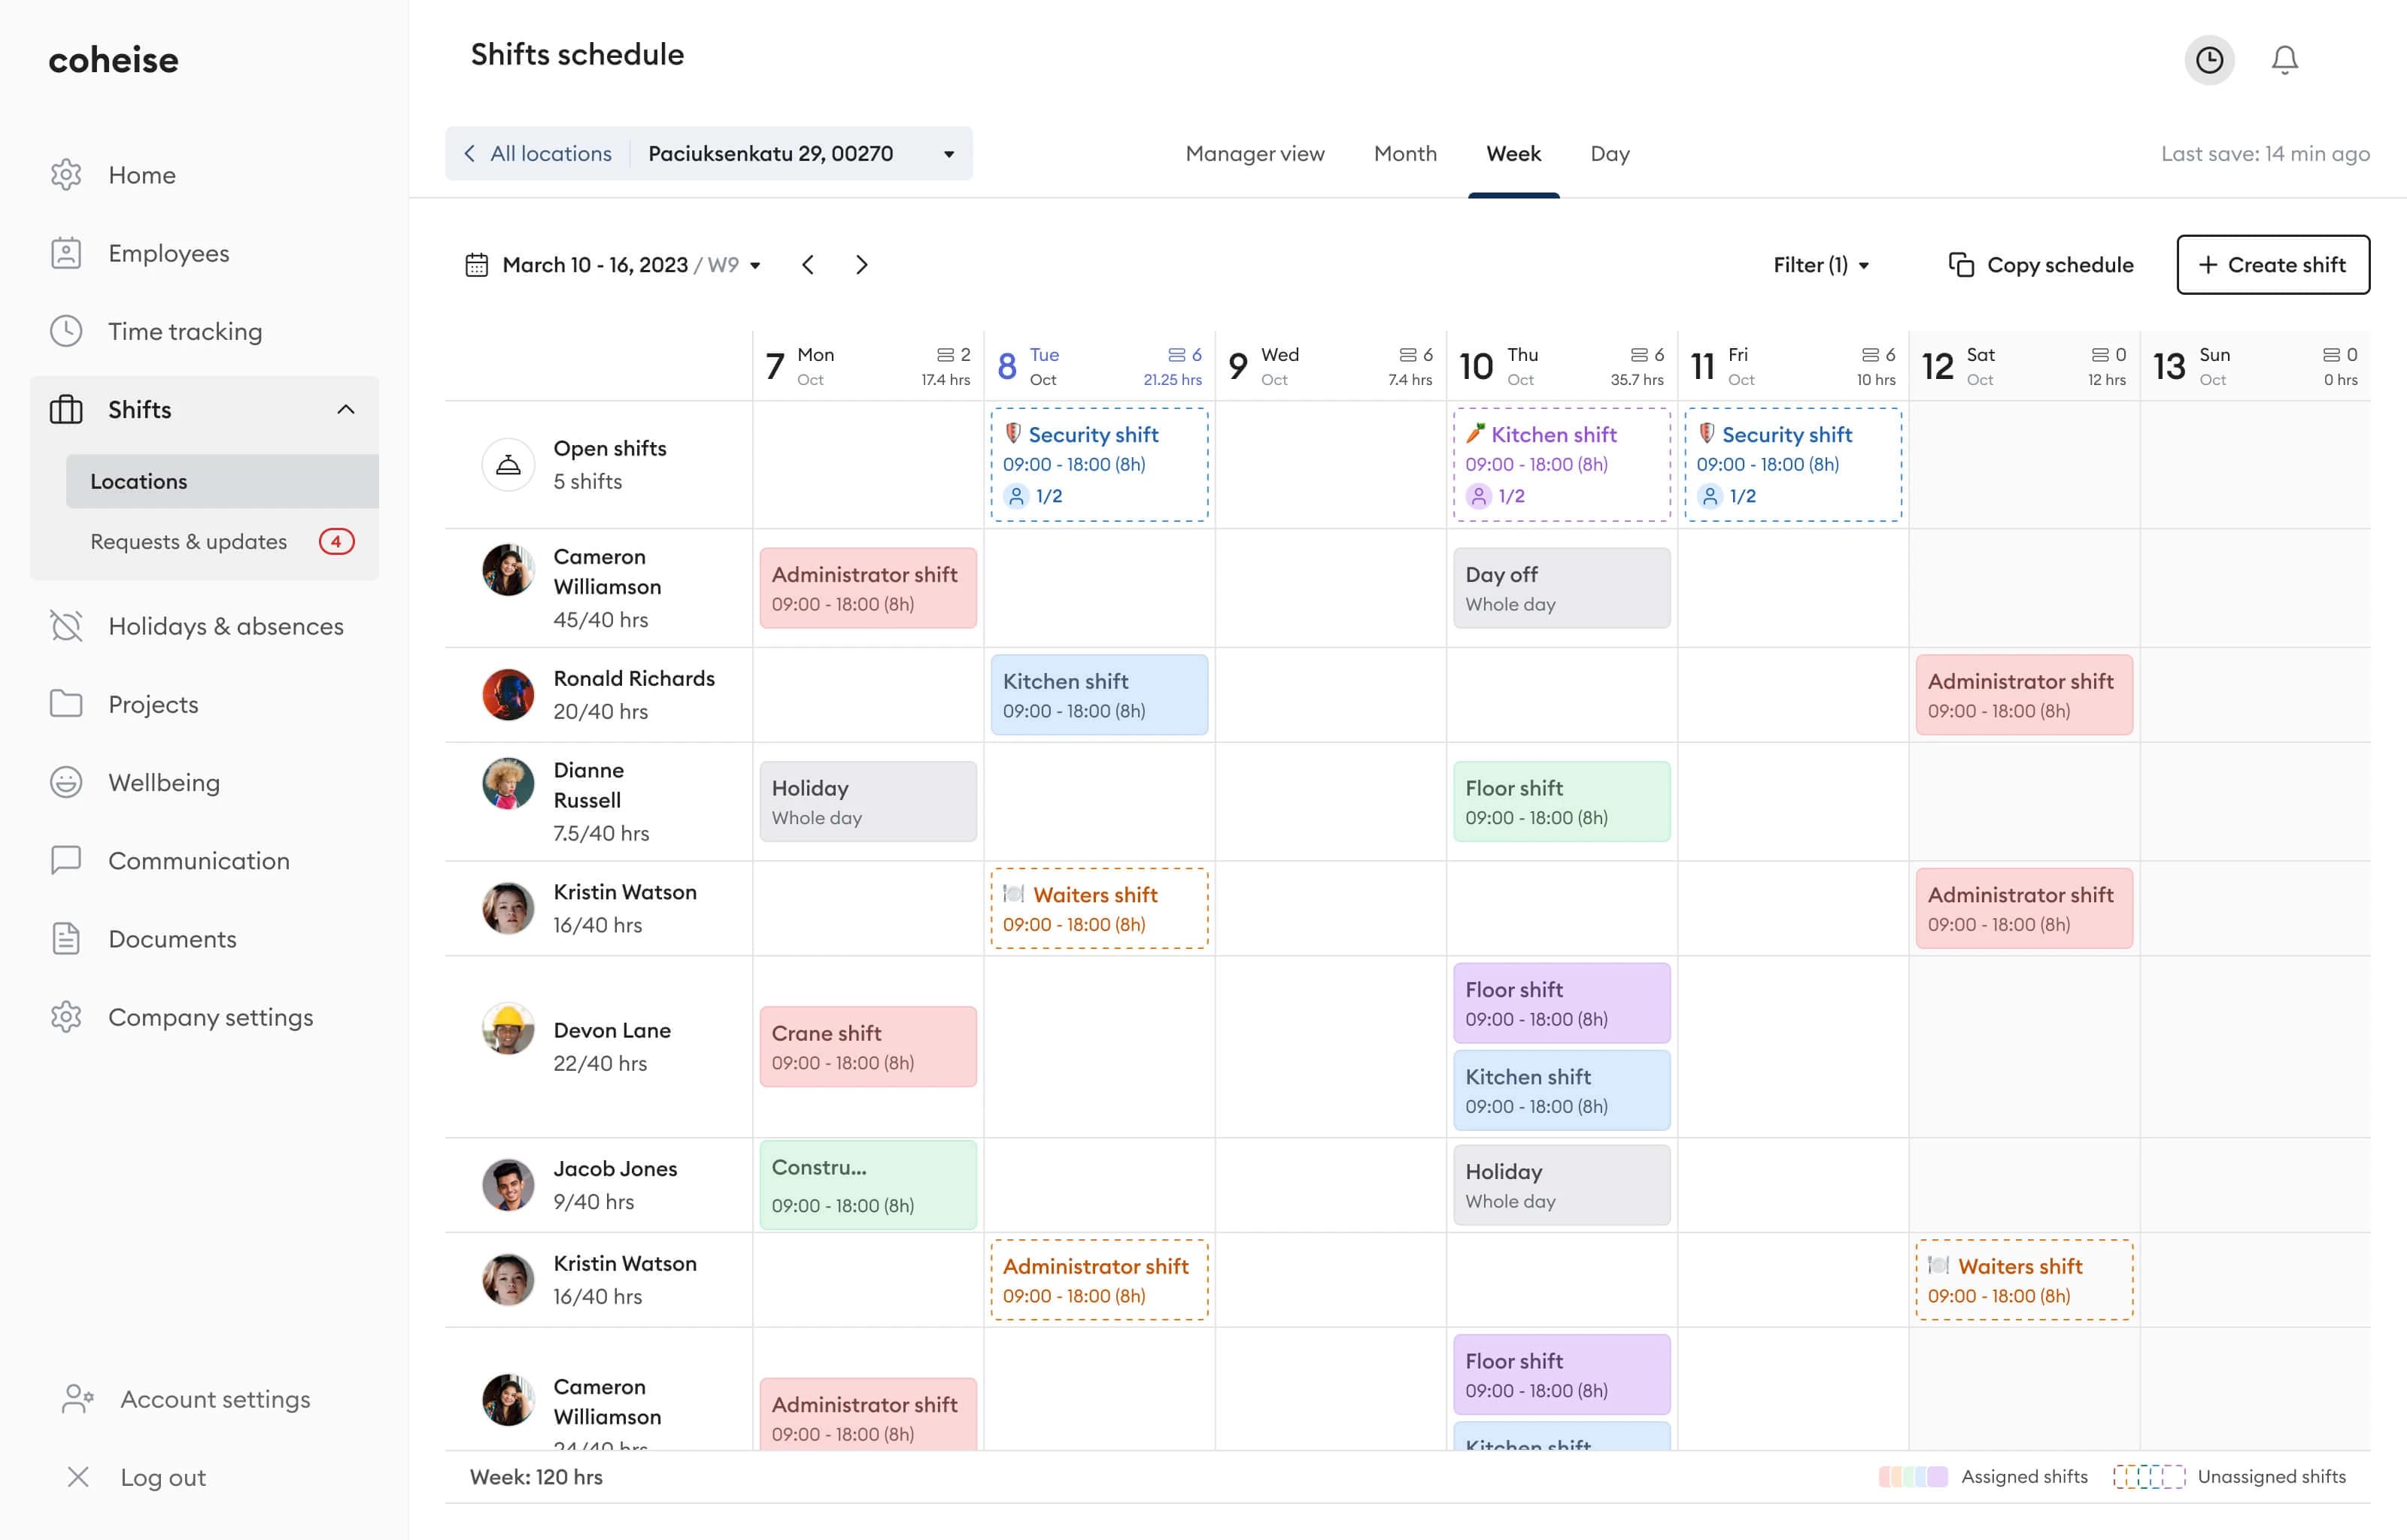Image resolution: width=2407 pixels, height=1540 pixels.
Task: Open Time tracking page
Action: point(185,331)
